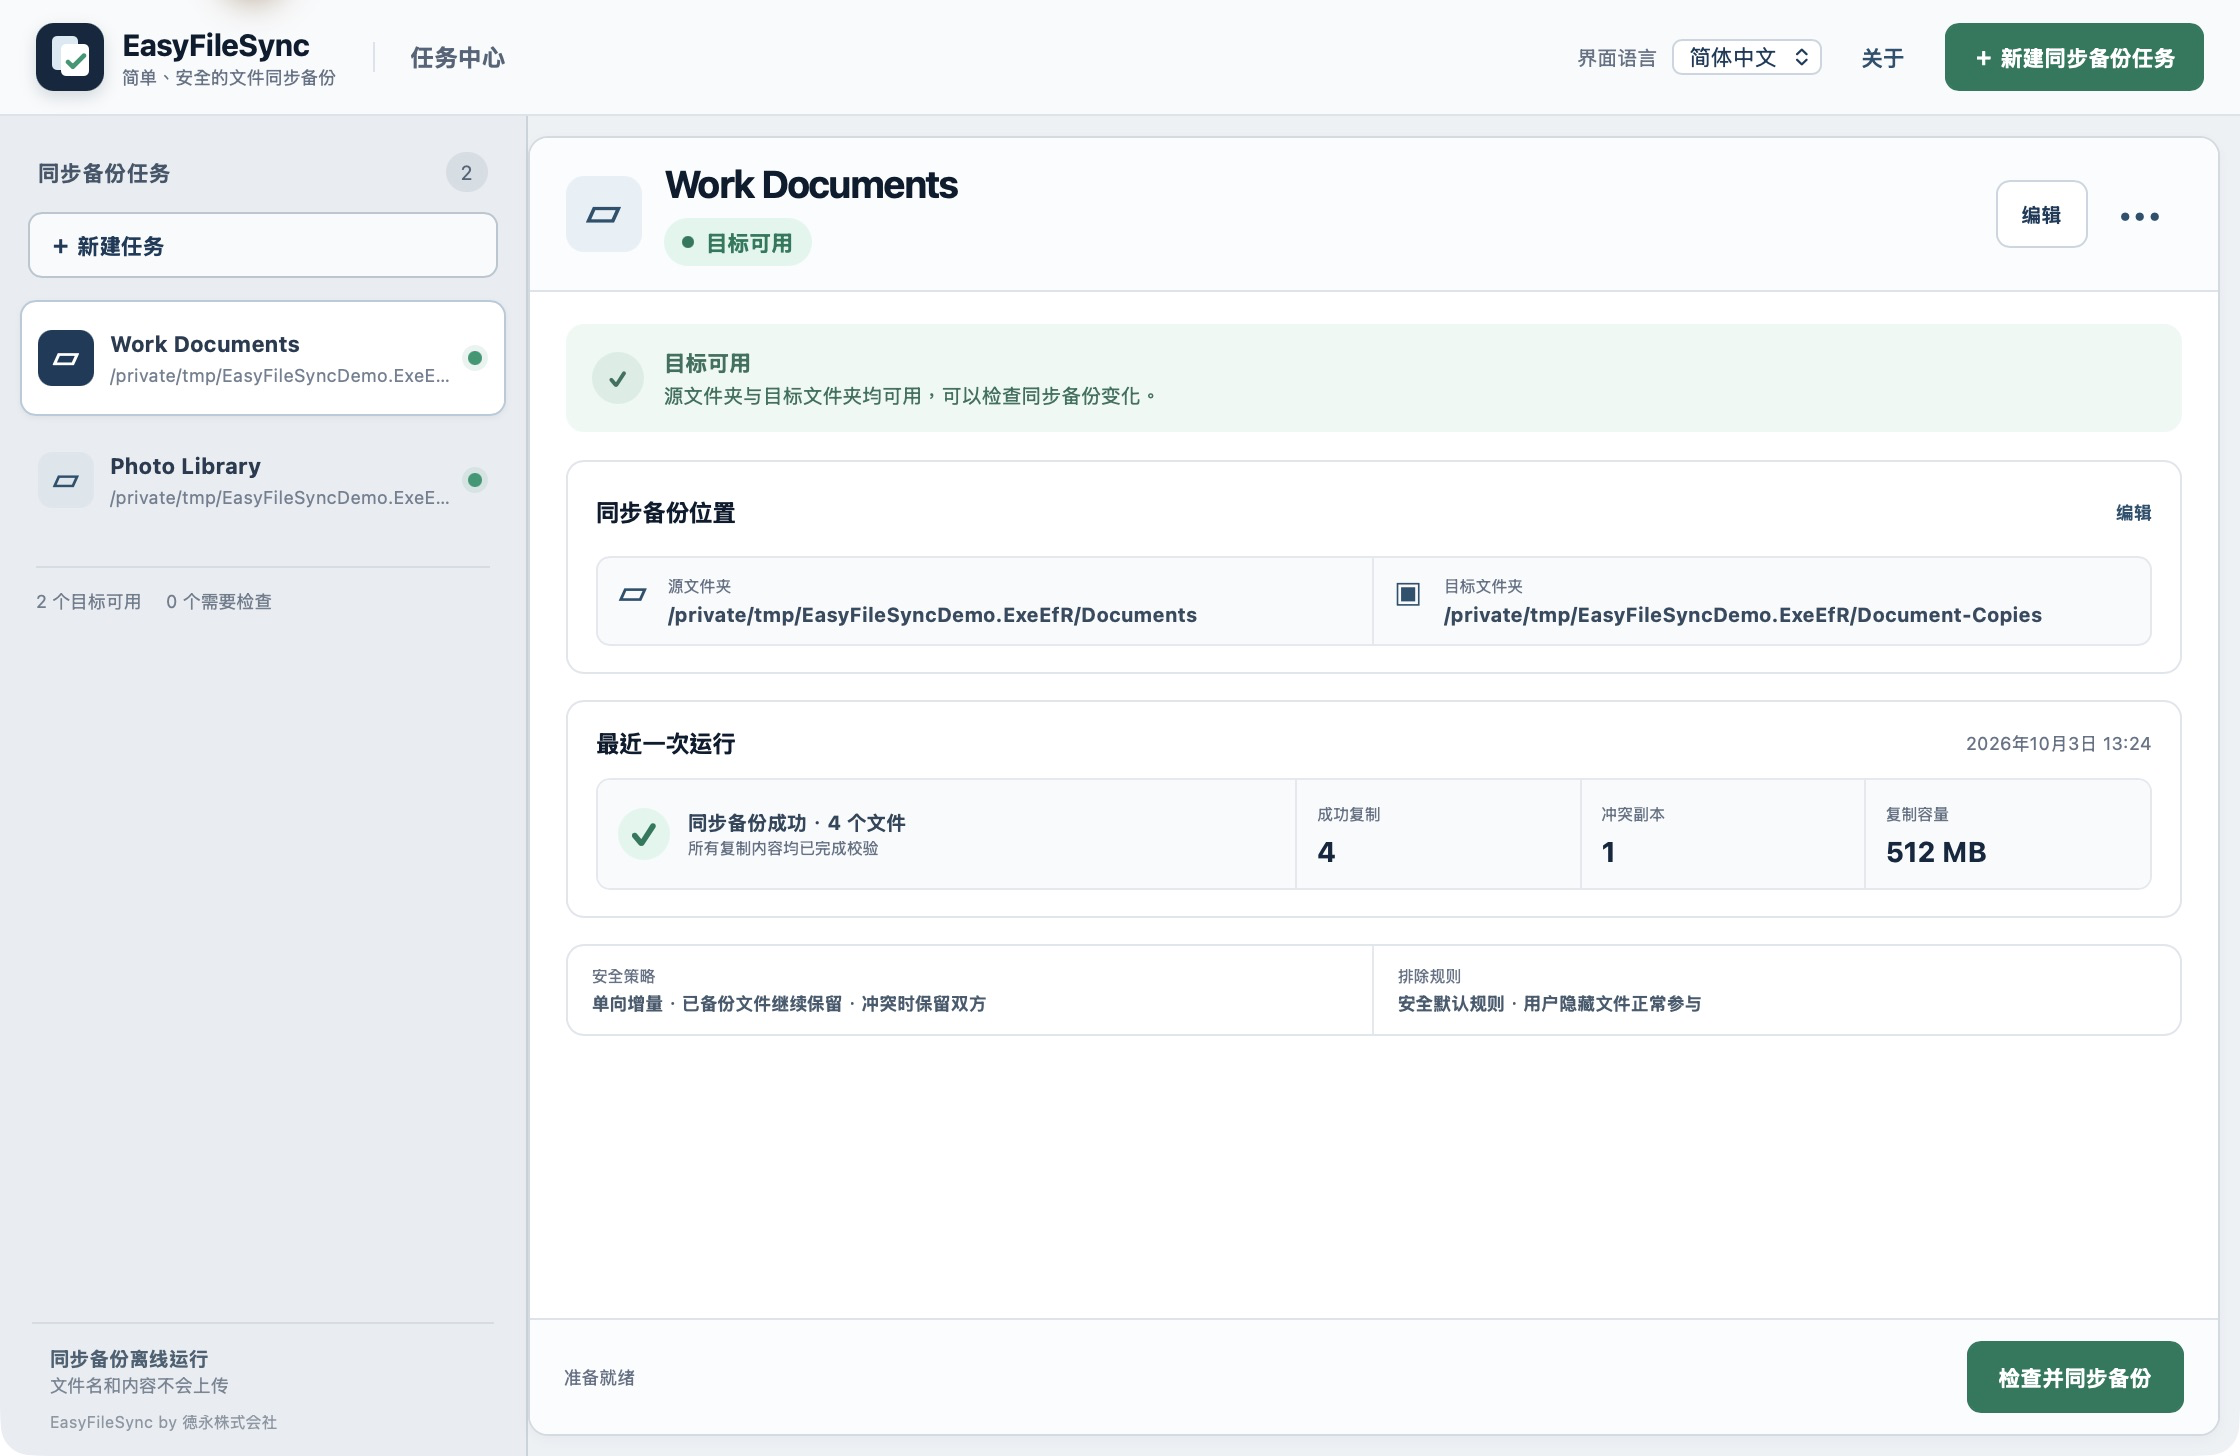Click the timestamp 2026年10月3日 13:24

pyautogui.click(x=2058, y=744)
